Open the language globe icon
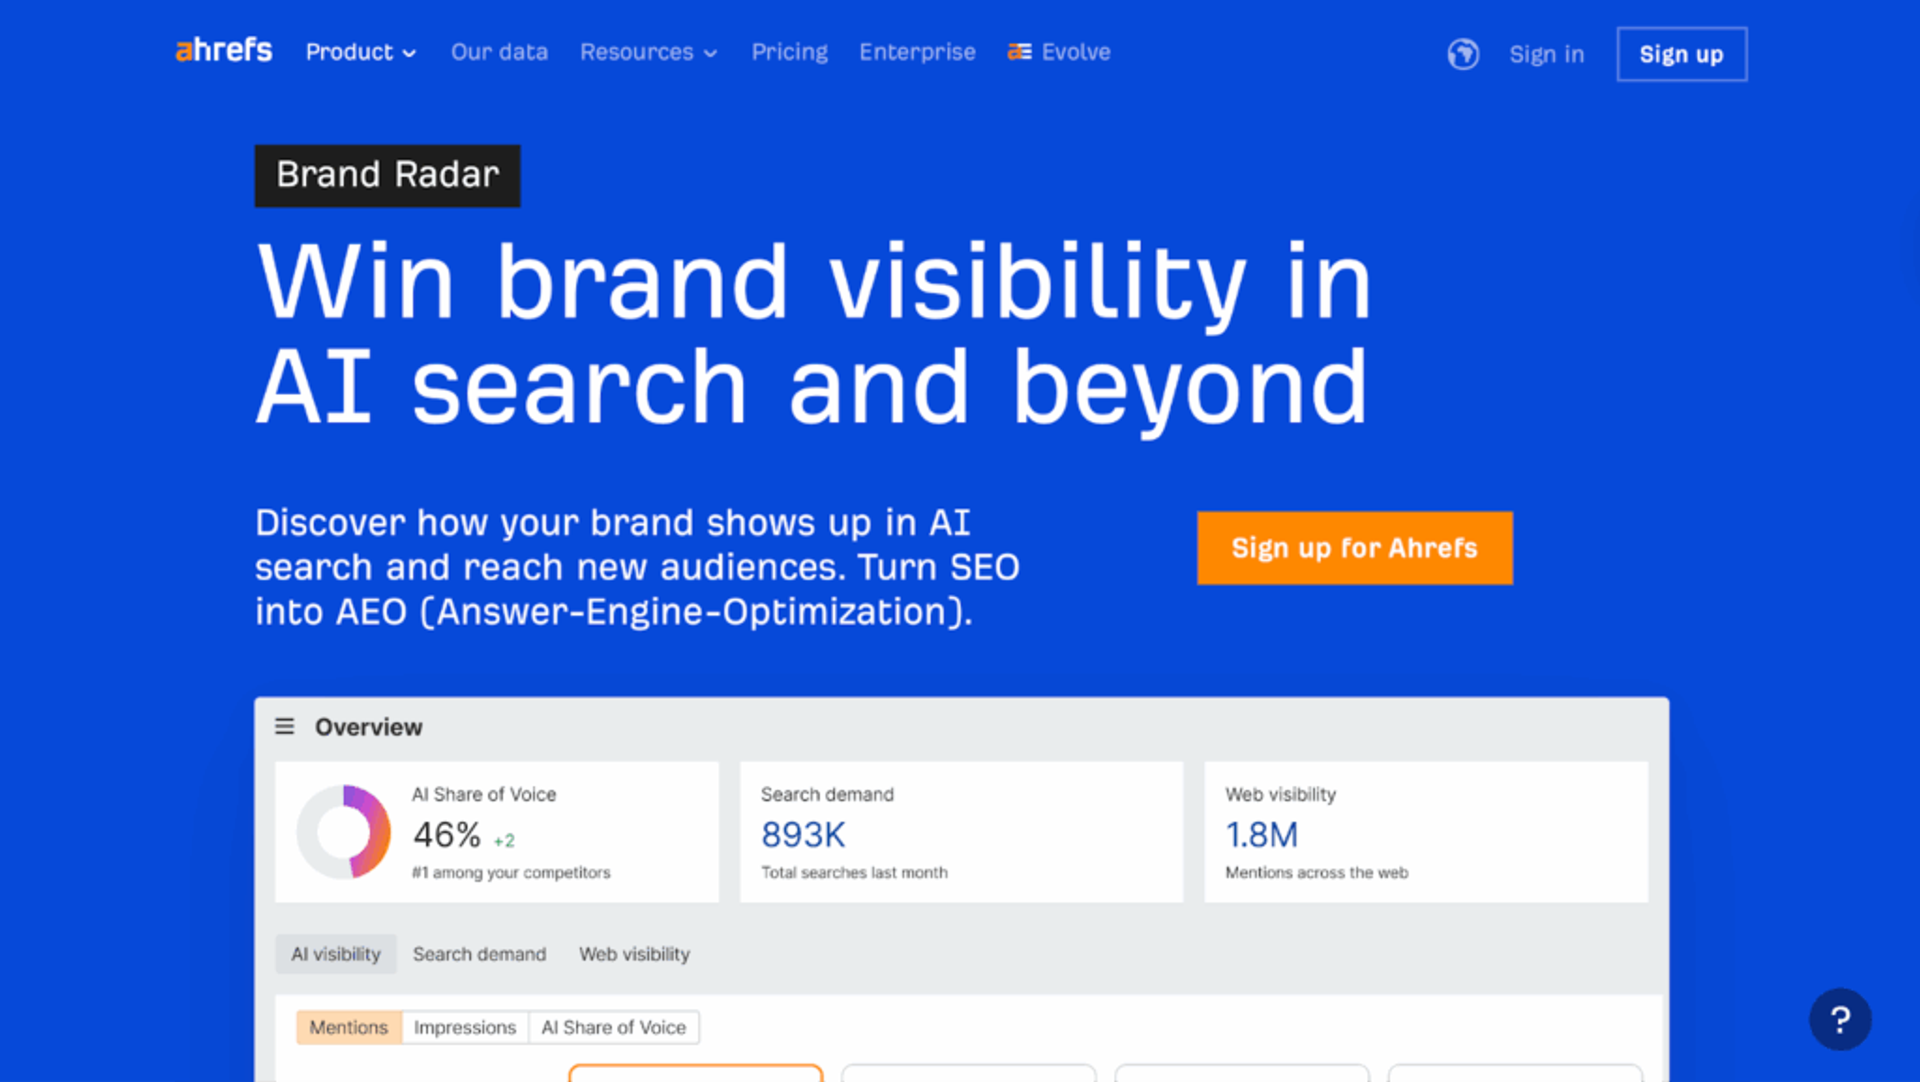Screen dimensions: 1920x1082 (x=1463, y=54)
